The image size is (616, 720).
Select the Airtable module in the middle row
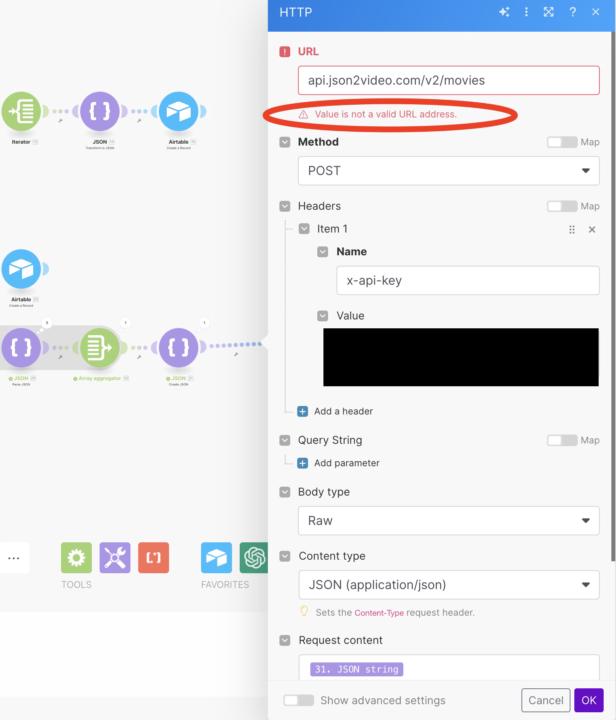21,269
